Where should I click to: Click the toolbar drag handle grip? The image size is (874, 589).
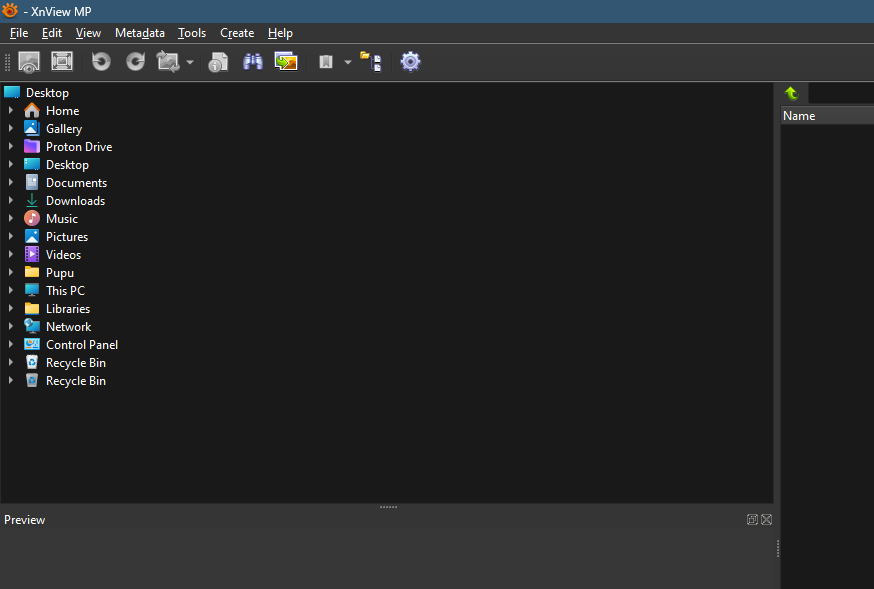(x=7, y=62)
